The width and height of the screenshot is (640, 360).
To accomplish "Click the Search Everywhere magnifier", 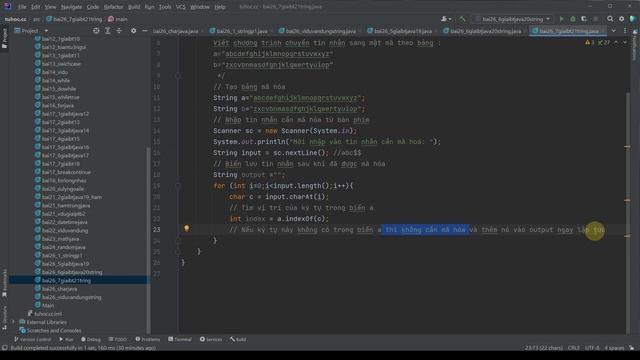I will point(610,19).
